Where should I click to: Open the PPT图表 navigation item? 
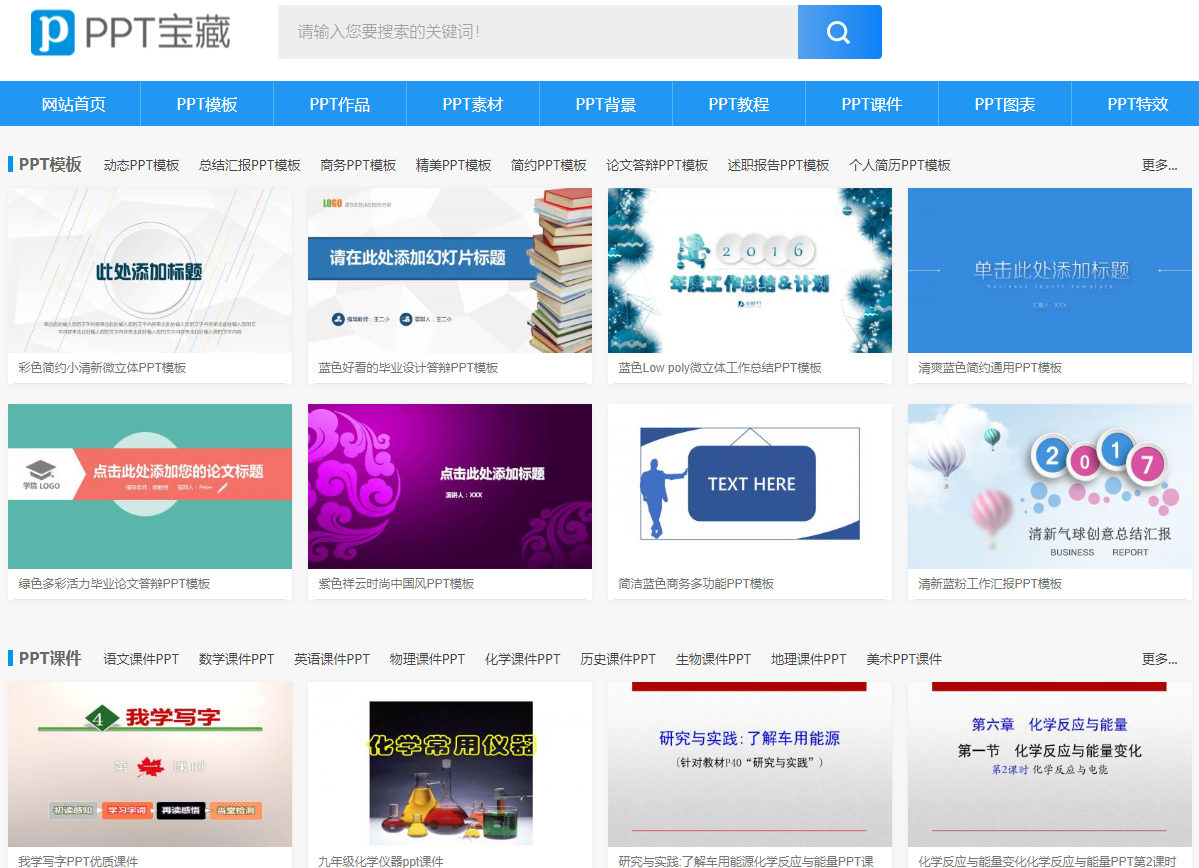click(1005, 104)
